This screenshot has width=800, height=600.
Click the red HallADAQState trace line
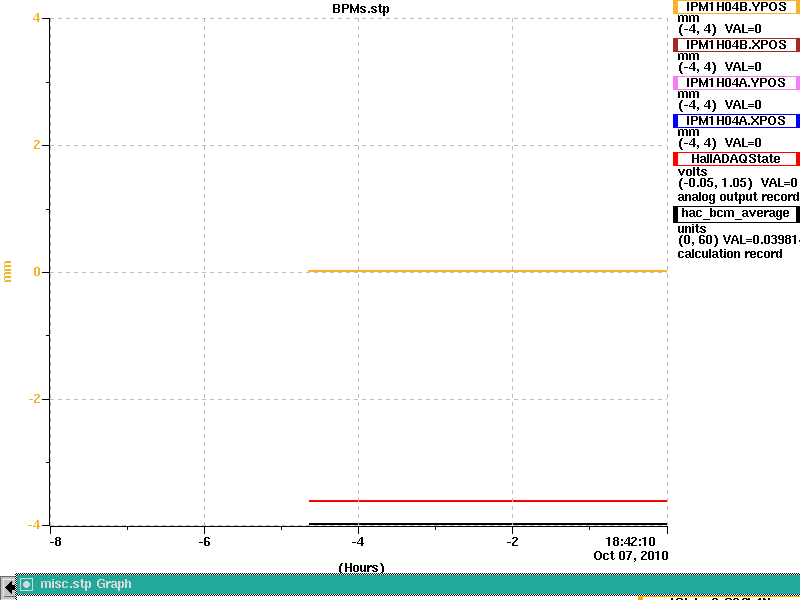point(487,501)
